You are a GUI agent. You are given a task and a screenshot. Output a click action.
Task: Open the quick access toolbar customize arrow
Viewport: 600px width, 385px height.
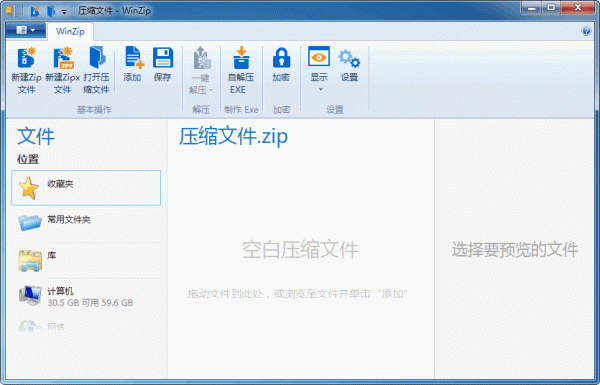click(64, 11)
